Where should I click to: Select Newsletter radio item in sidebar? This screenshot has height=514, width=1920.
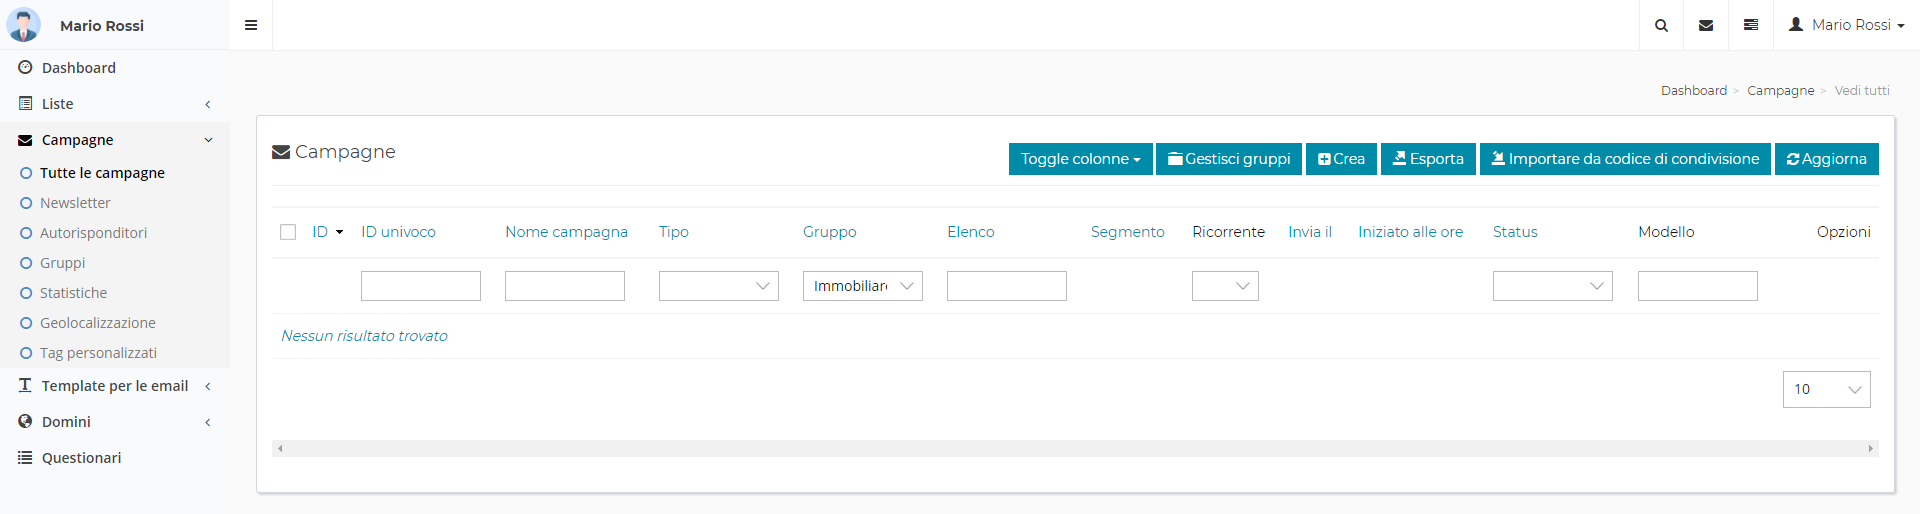[75, 203]
